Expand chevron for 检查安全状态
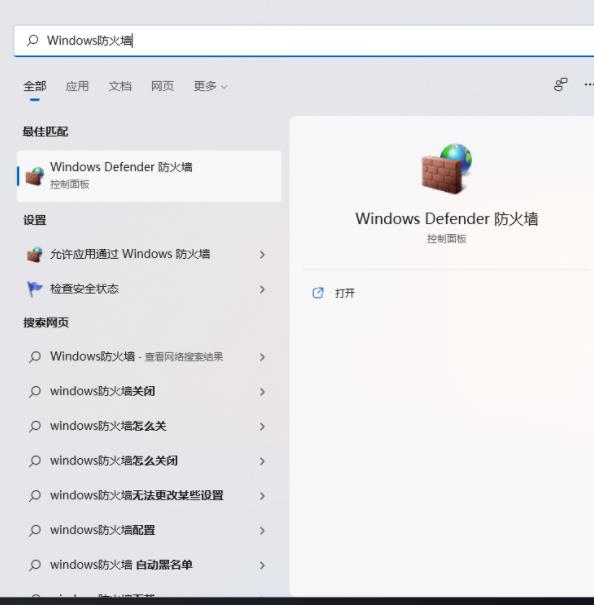The width and height of the screenshot is (594, 605). [262, 289]
